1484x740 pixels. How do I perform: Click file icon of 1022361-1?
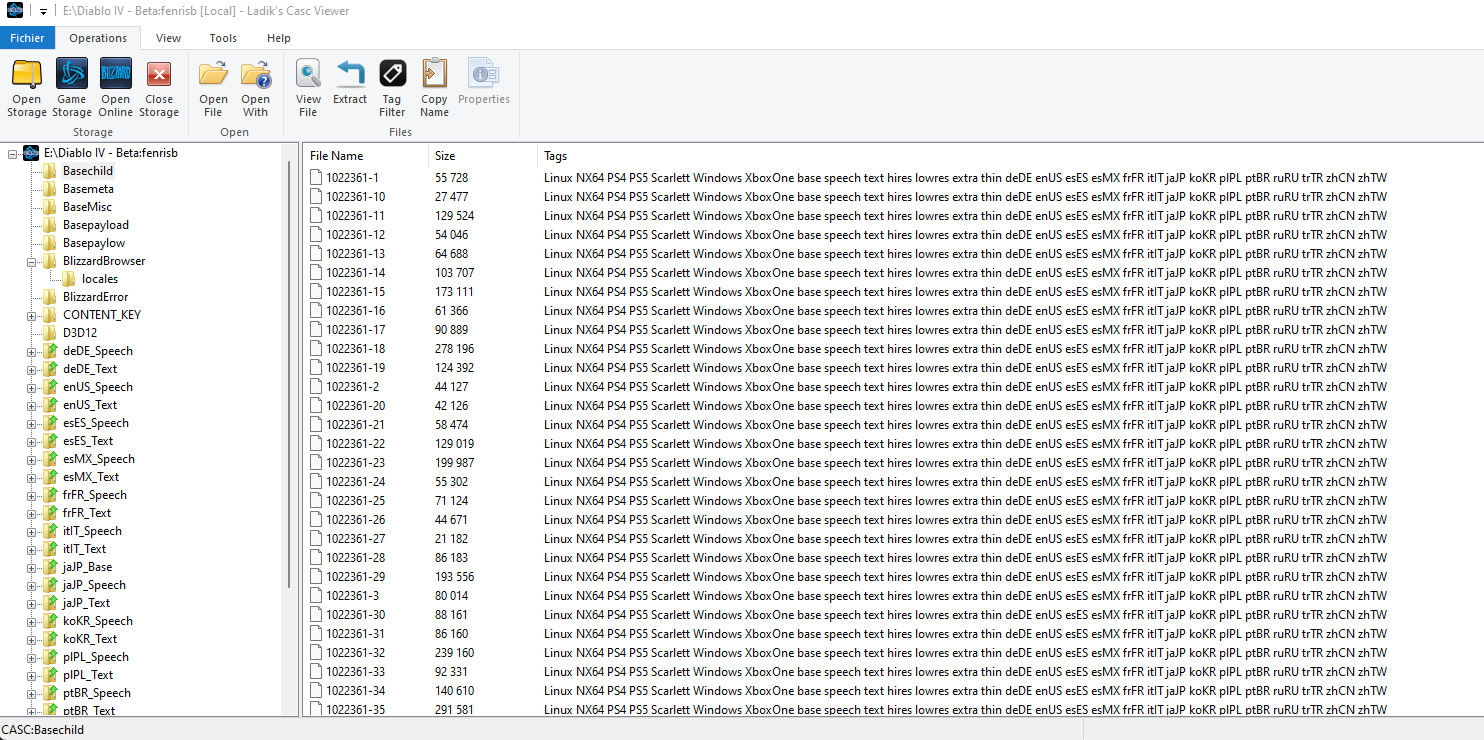pyautogui.click(x=316, y=177)
